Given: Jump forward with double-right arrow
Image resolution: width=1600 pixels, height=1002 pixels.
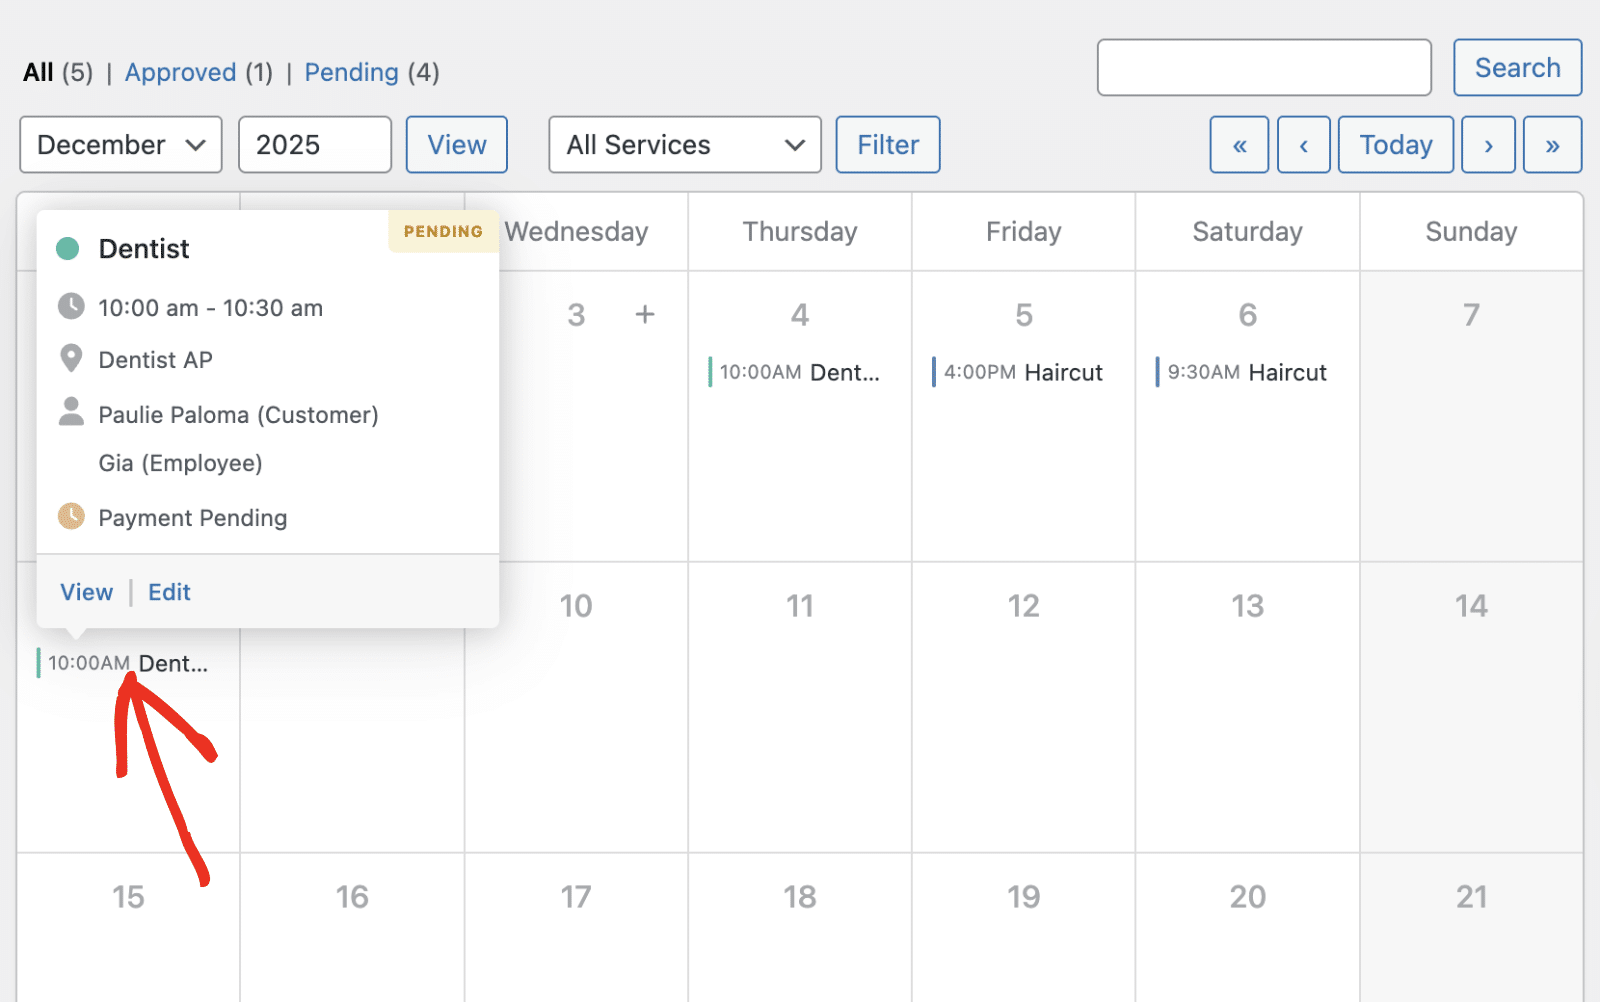Looking at the screenshot, I should coord(1552,145).
